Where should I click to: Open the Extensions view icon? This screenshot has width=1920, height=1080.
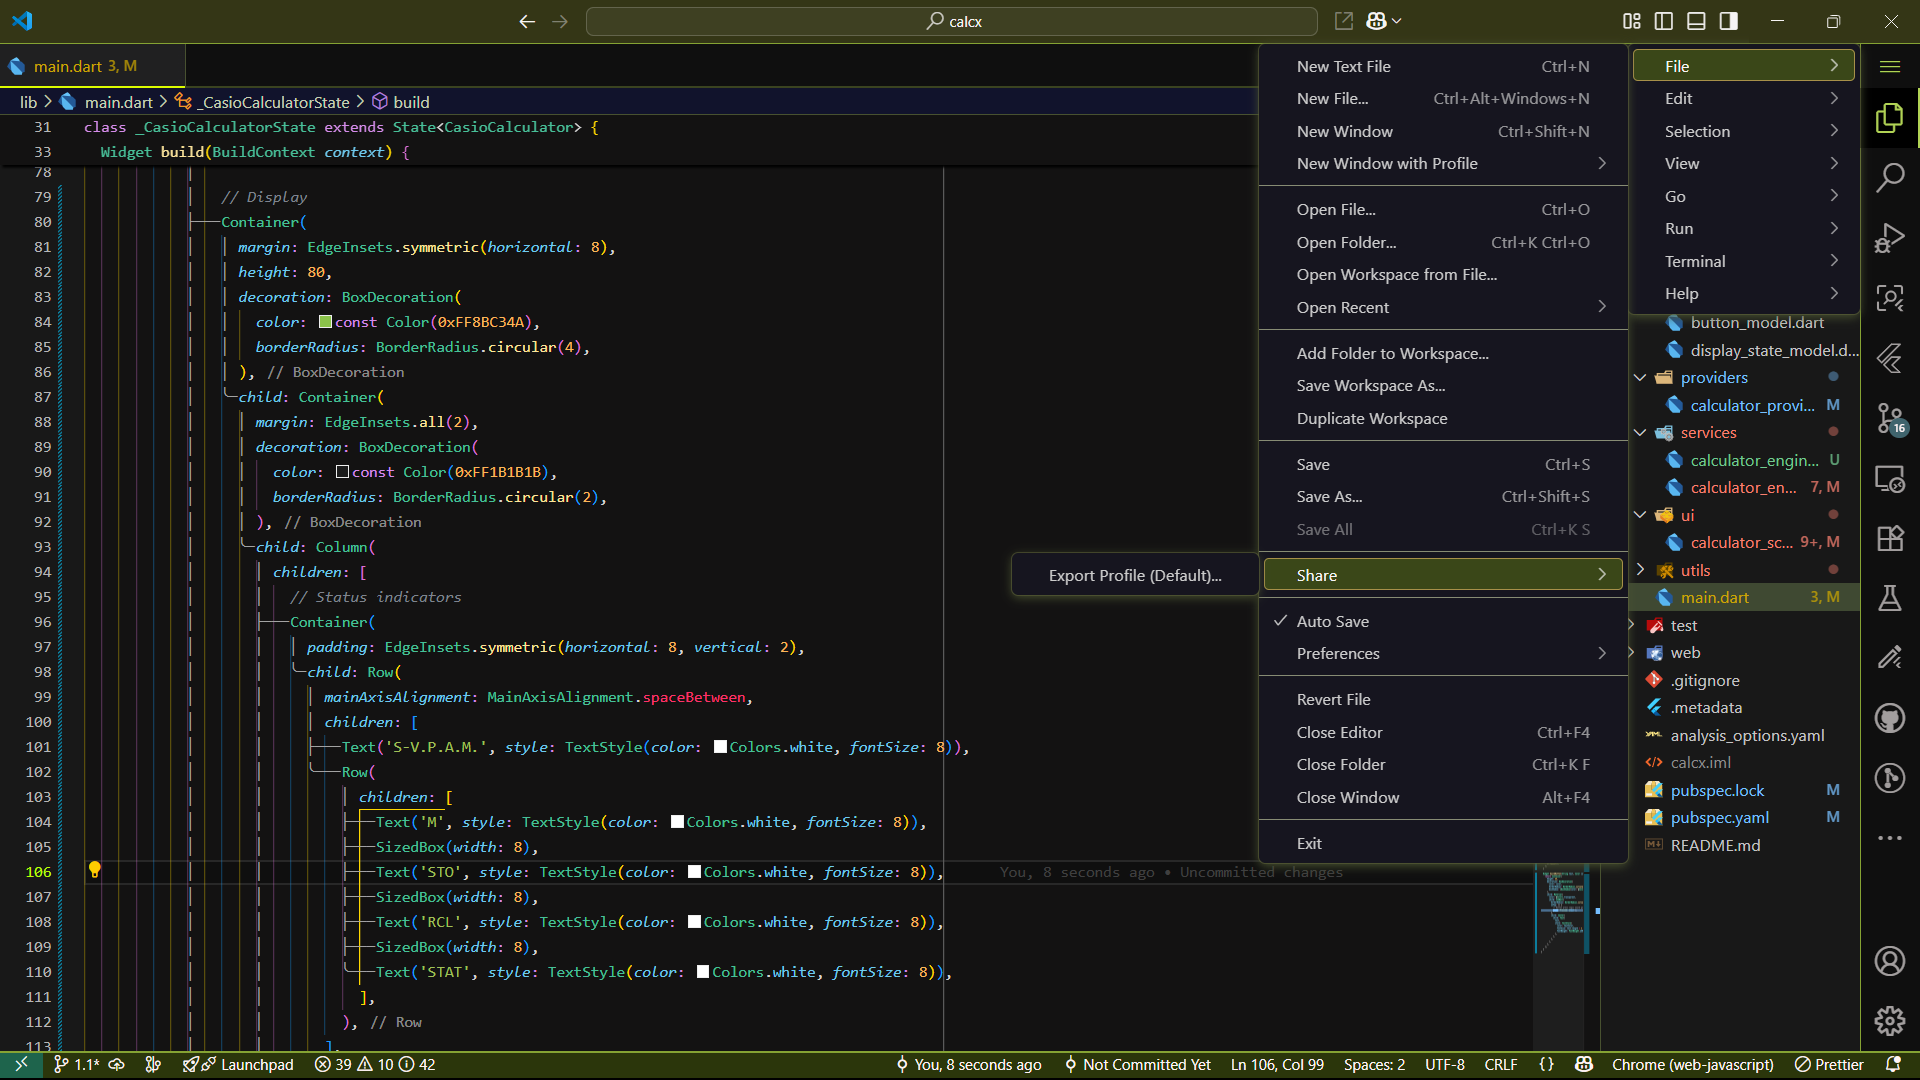point(1889,538)
